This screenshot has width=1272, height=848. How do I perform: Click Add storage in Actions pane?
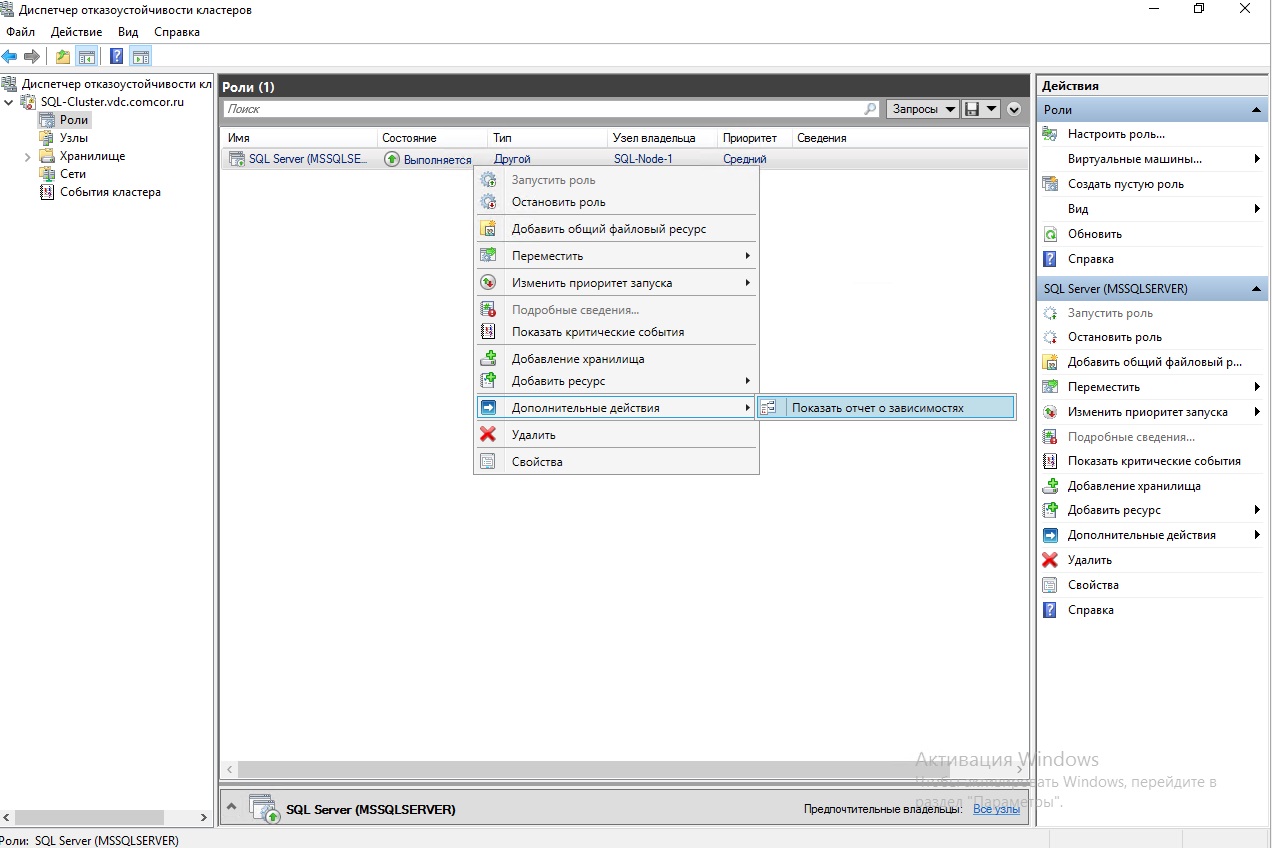tap(1134, 486)
